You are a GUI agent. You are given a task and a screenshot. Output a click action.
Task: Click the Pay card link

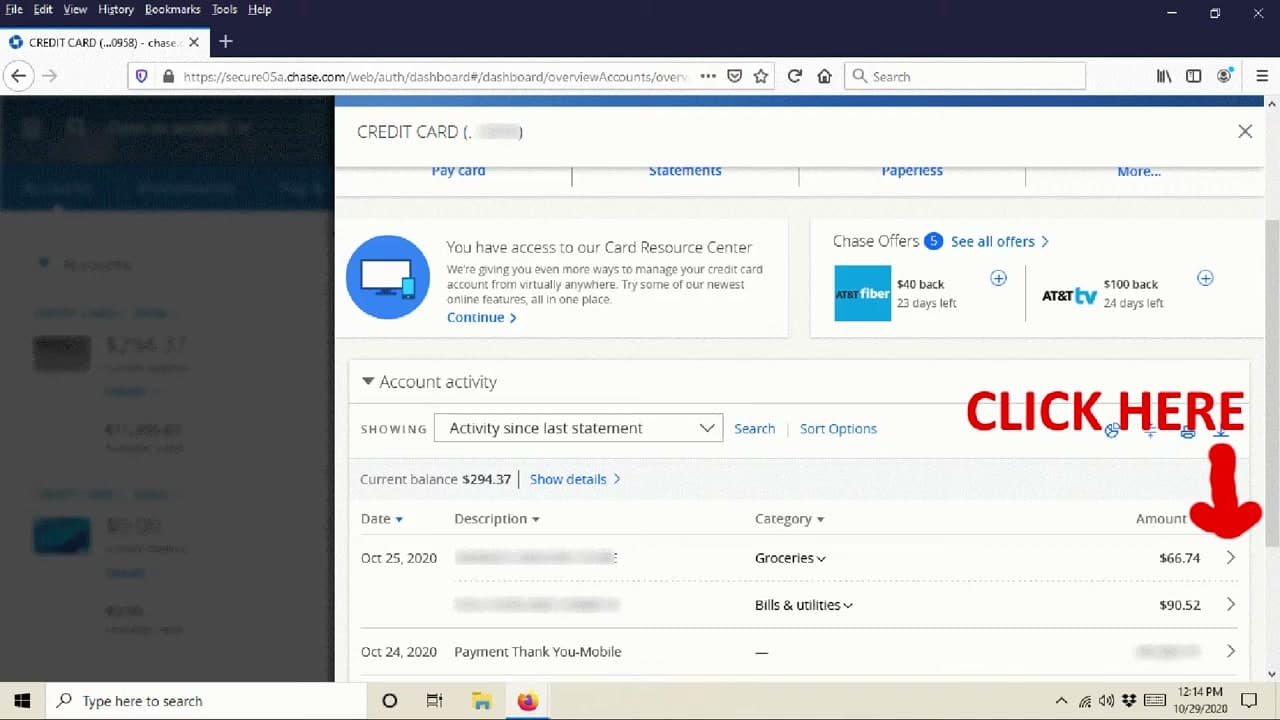458,171
